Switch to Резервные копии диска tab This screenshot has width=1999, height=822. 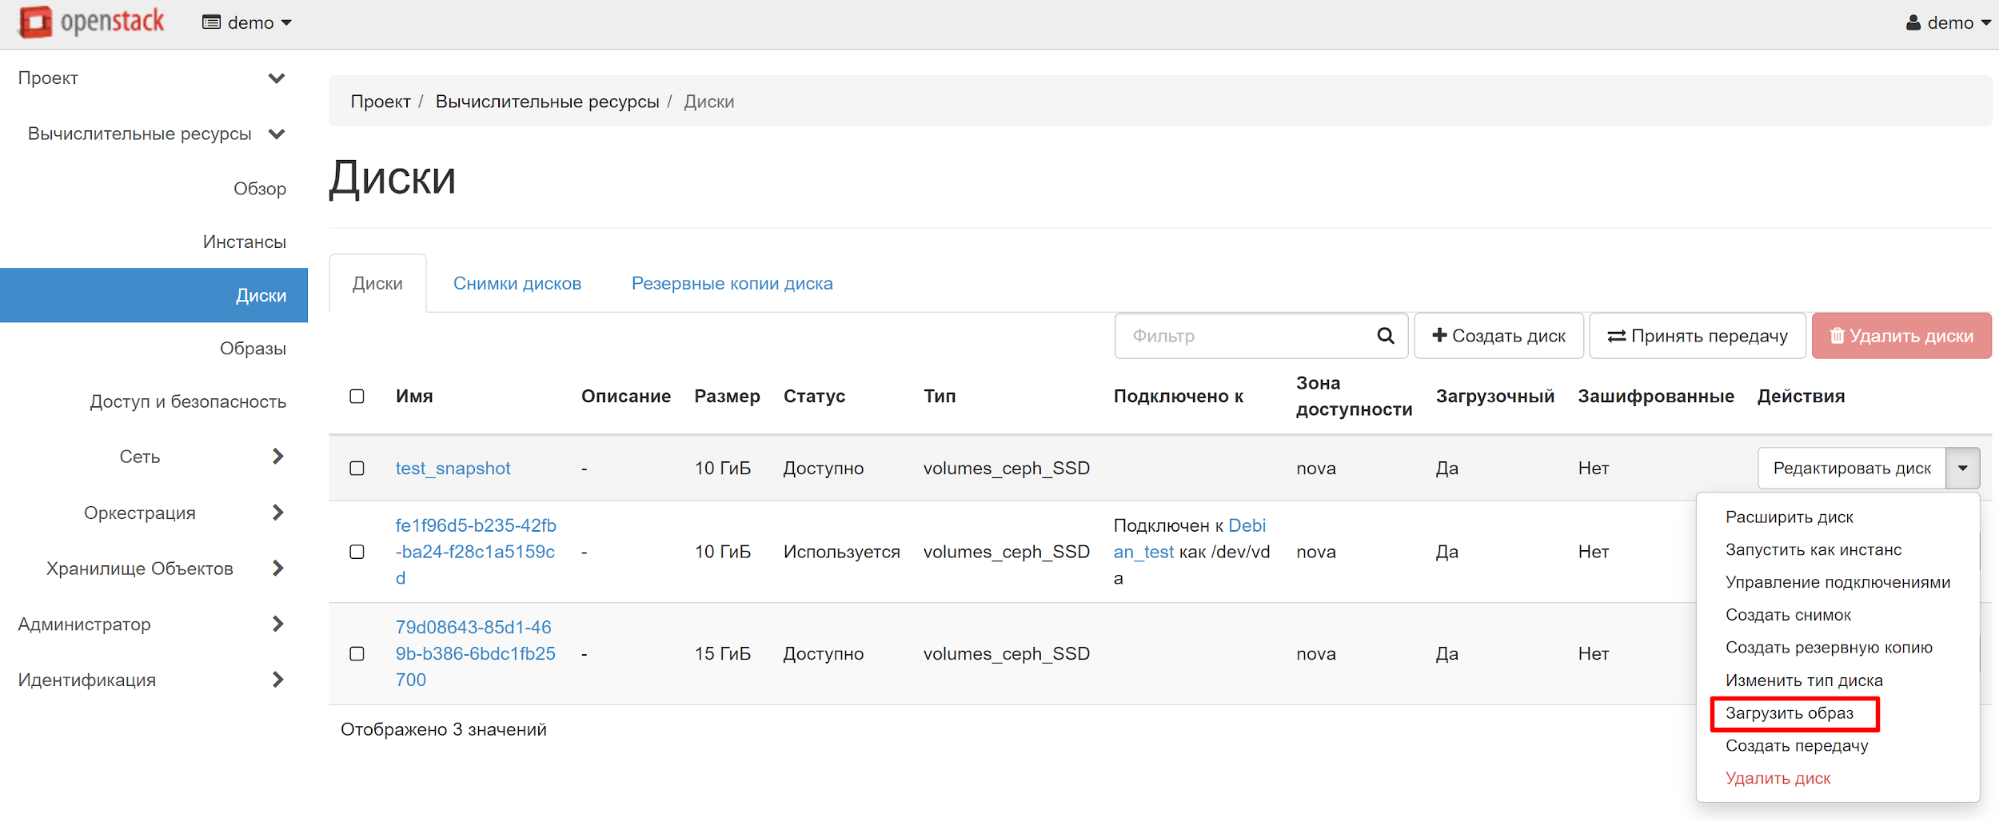click(x=732, y=284)
